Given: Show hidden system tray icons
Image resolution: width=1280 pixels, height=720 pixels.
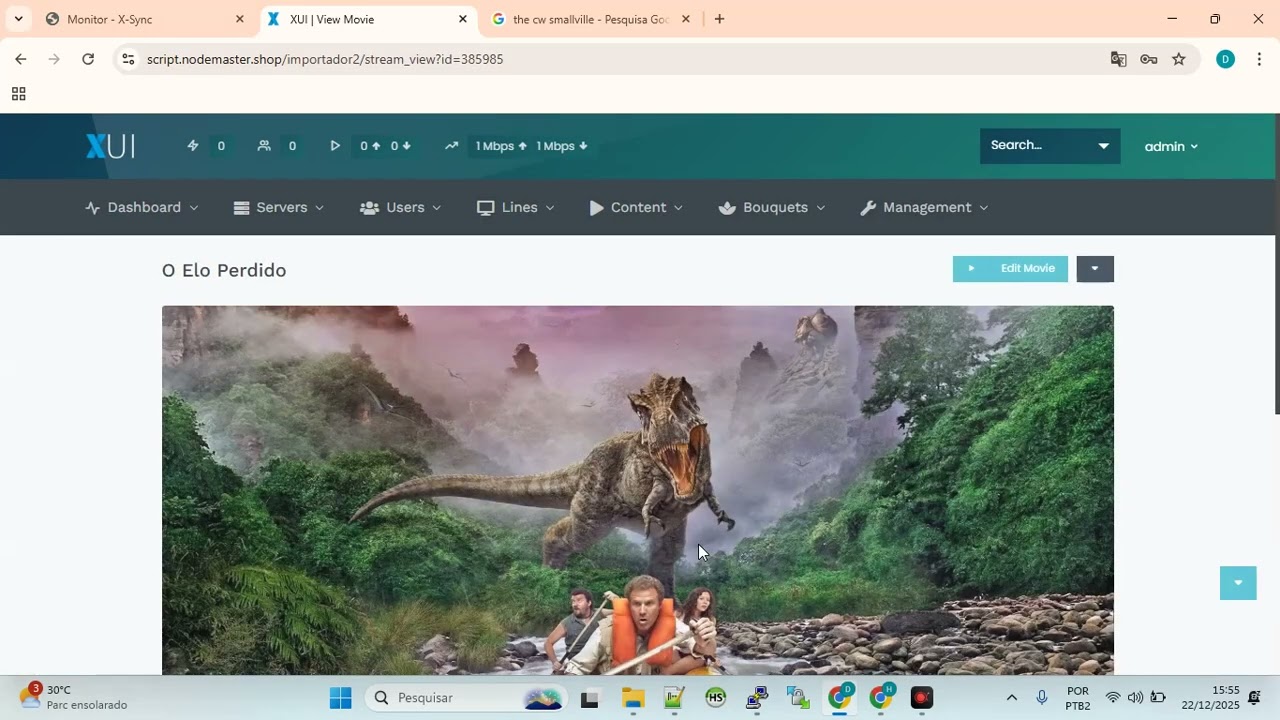Looking at the screenshot, I should 1011,698.
